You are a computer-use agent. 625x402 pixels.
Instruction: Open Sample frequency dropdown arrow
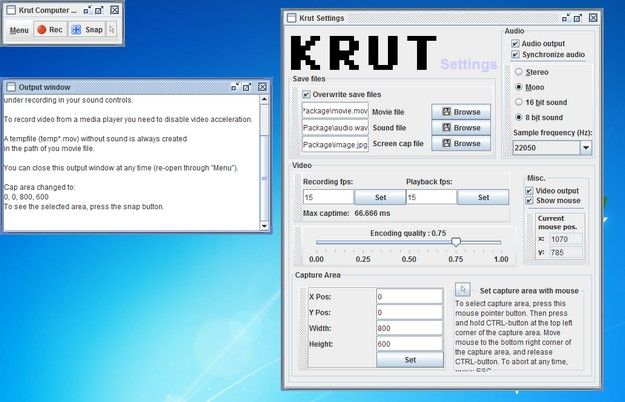click(586, 148)
